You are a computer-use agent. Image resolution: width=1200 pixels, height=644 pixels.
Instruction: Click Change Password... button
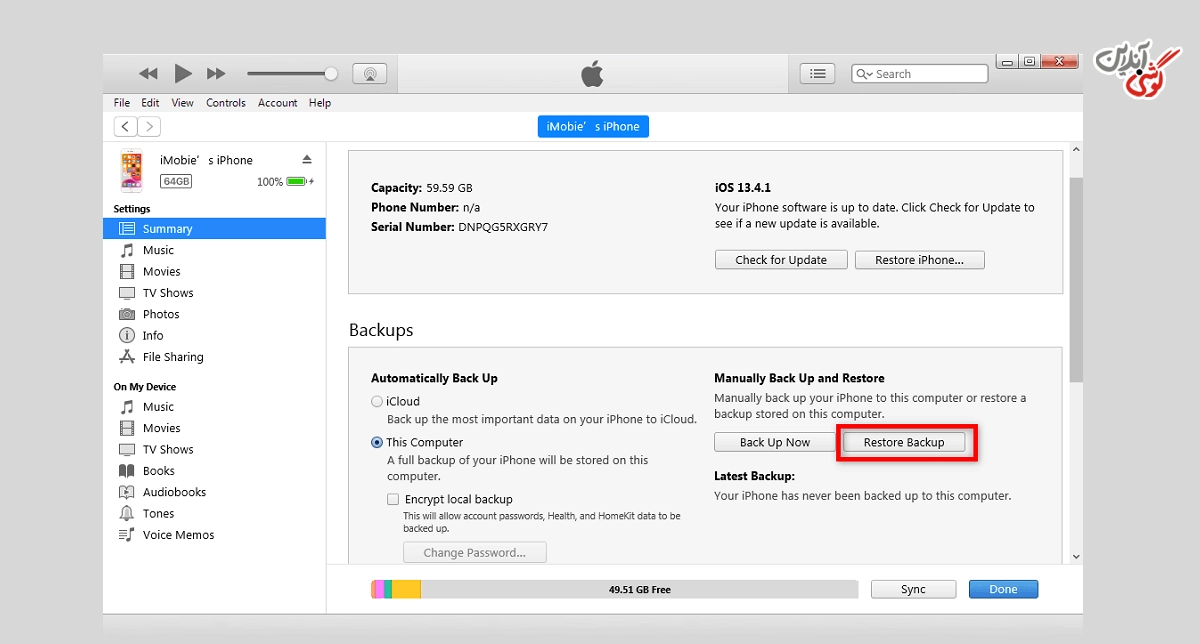475,553
